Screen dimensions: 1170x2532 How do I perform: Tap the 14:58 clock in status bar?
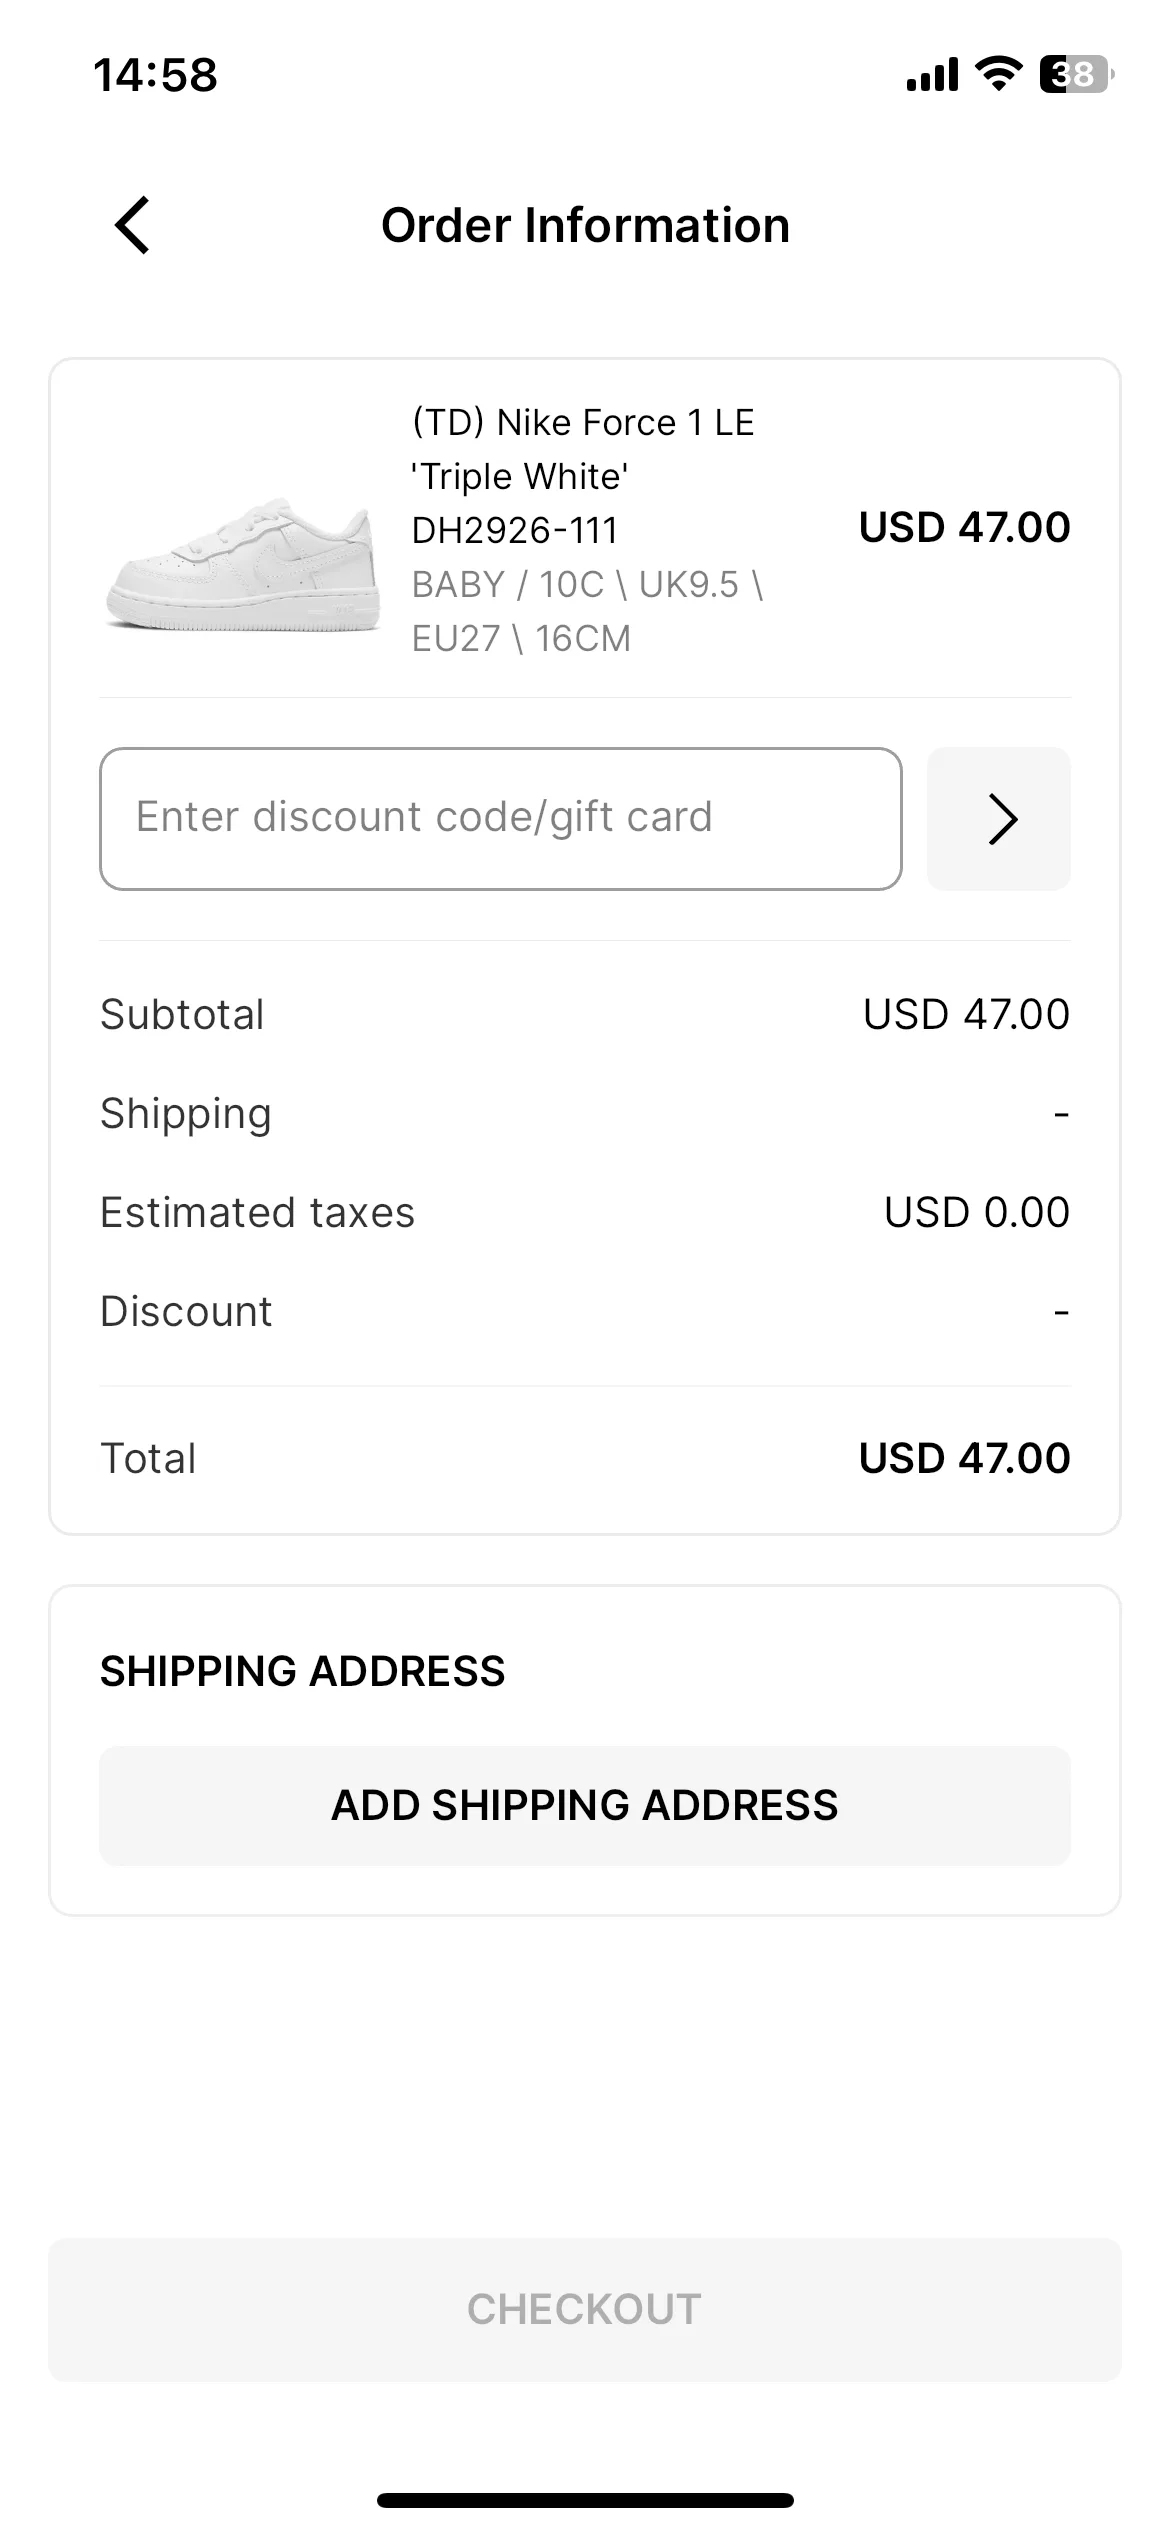(x=155, y=75)
